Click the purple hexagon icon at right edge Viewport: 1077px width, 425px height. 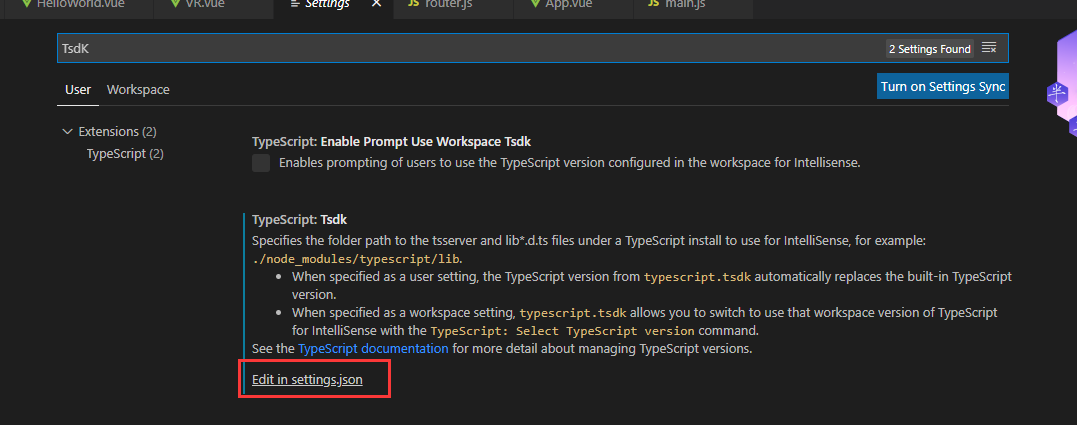(1058, 94)
